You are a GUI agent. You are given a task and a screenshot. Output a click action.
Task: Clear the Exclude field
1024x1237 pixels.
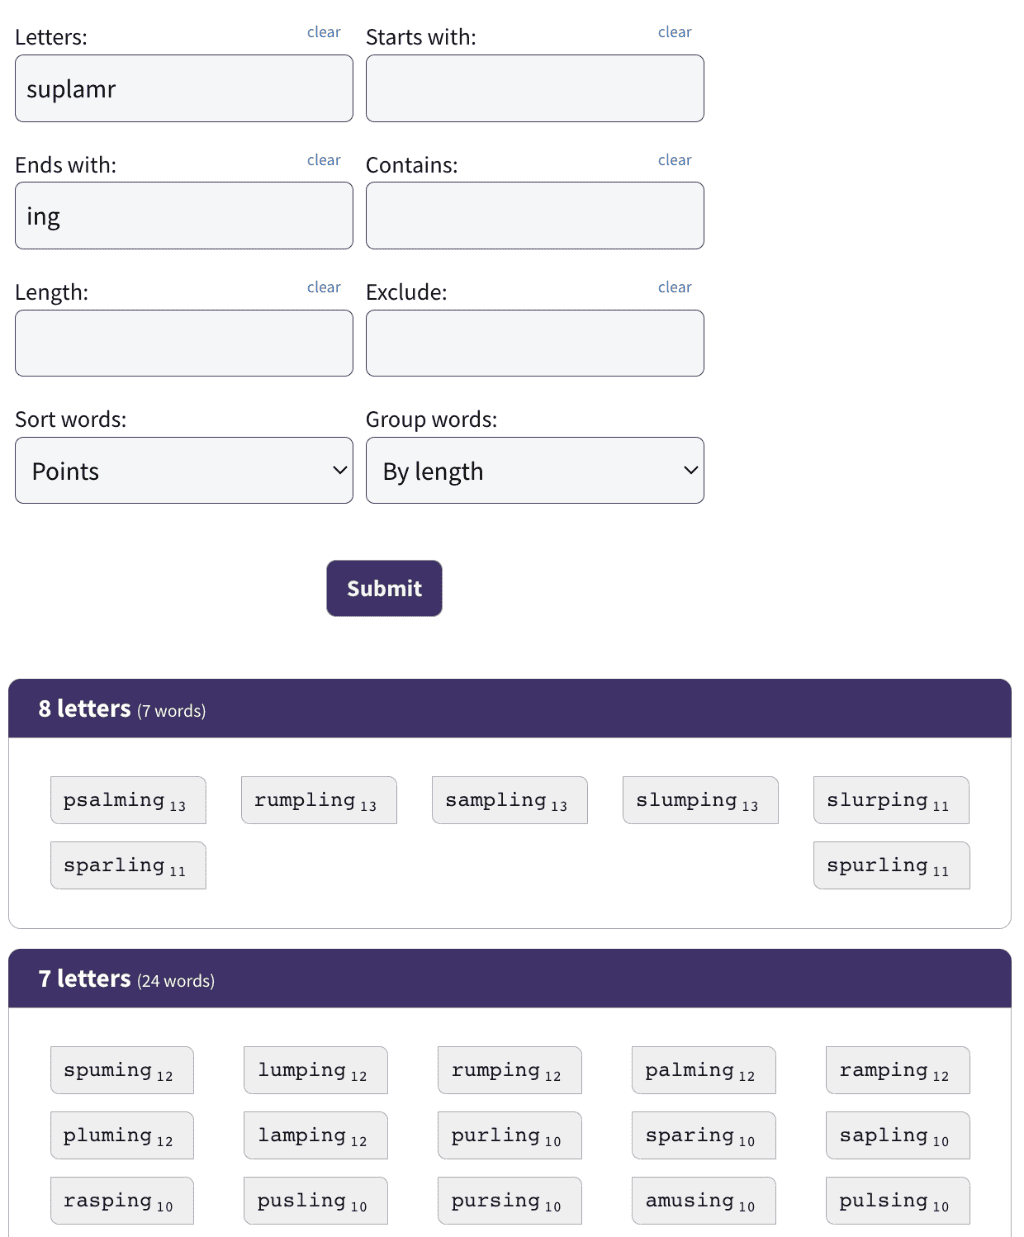[x=674, y=287]
